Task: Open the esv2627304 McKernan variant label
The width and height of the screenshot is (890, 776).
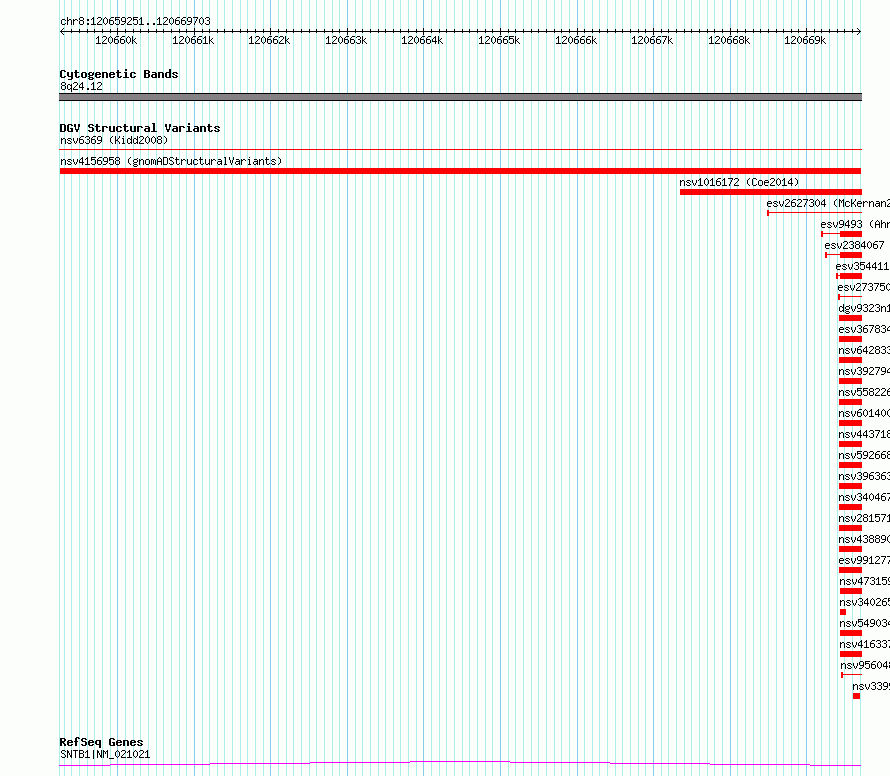Action: point(828,203)
